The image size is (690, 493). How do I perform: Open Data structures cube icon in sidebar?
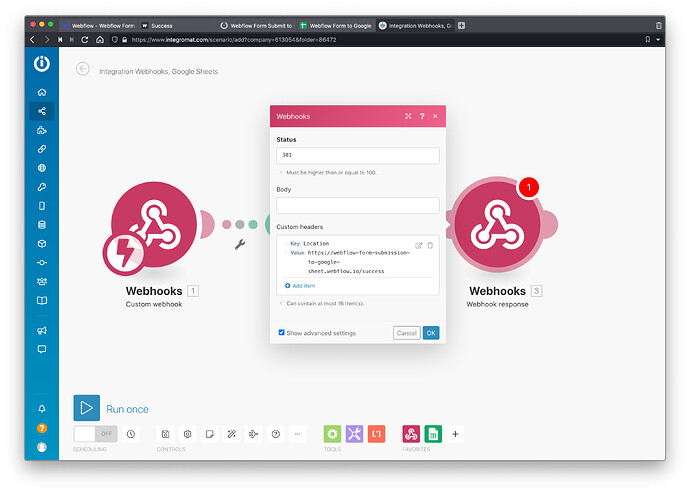[x=42, y=243]
